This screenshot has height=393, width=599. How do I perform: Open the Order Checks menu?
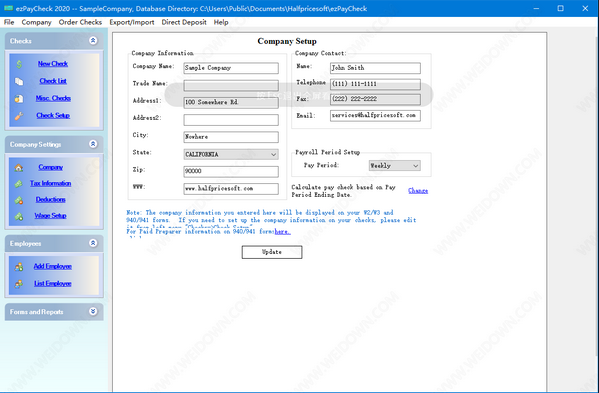(x=80, y=22)
